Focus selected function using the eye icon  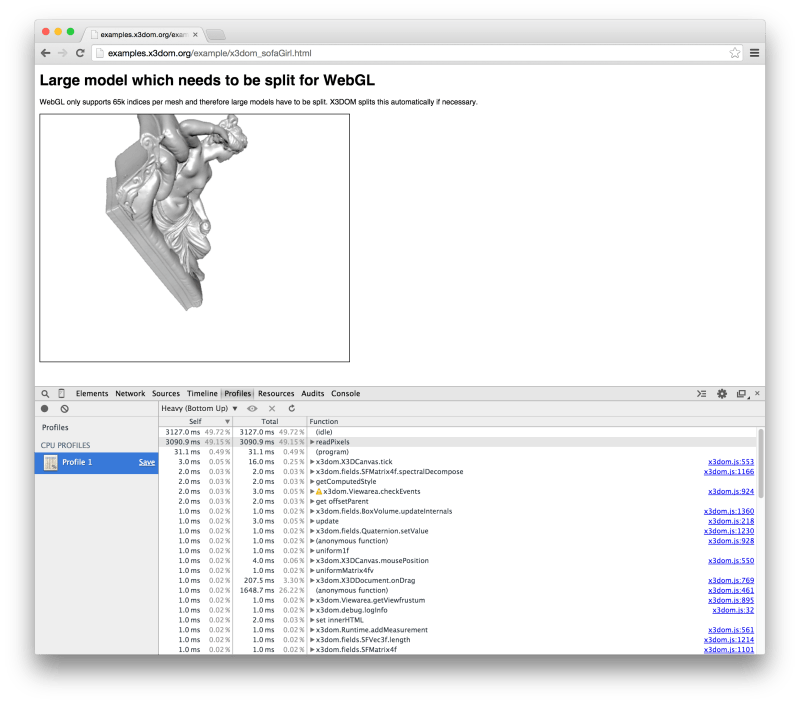(253, 409)
